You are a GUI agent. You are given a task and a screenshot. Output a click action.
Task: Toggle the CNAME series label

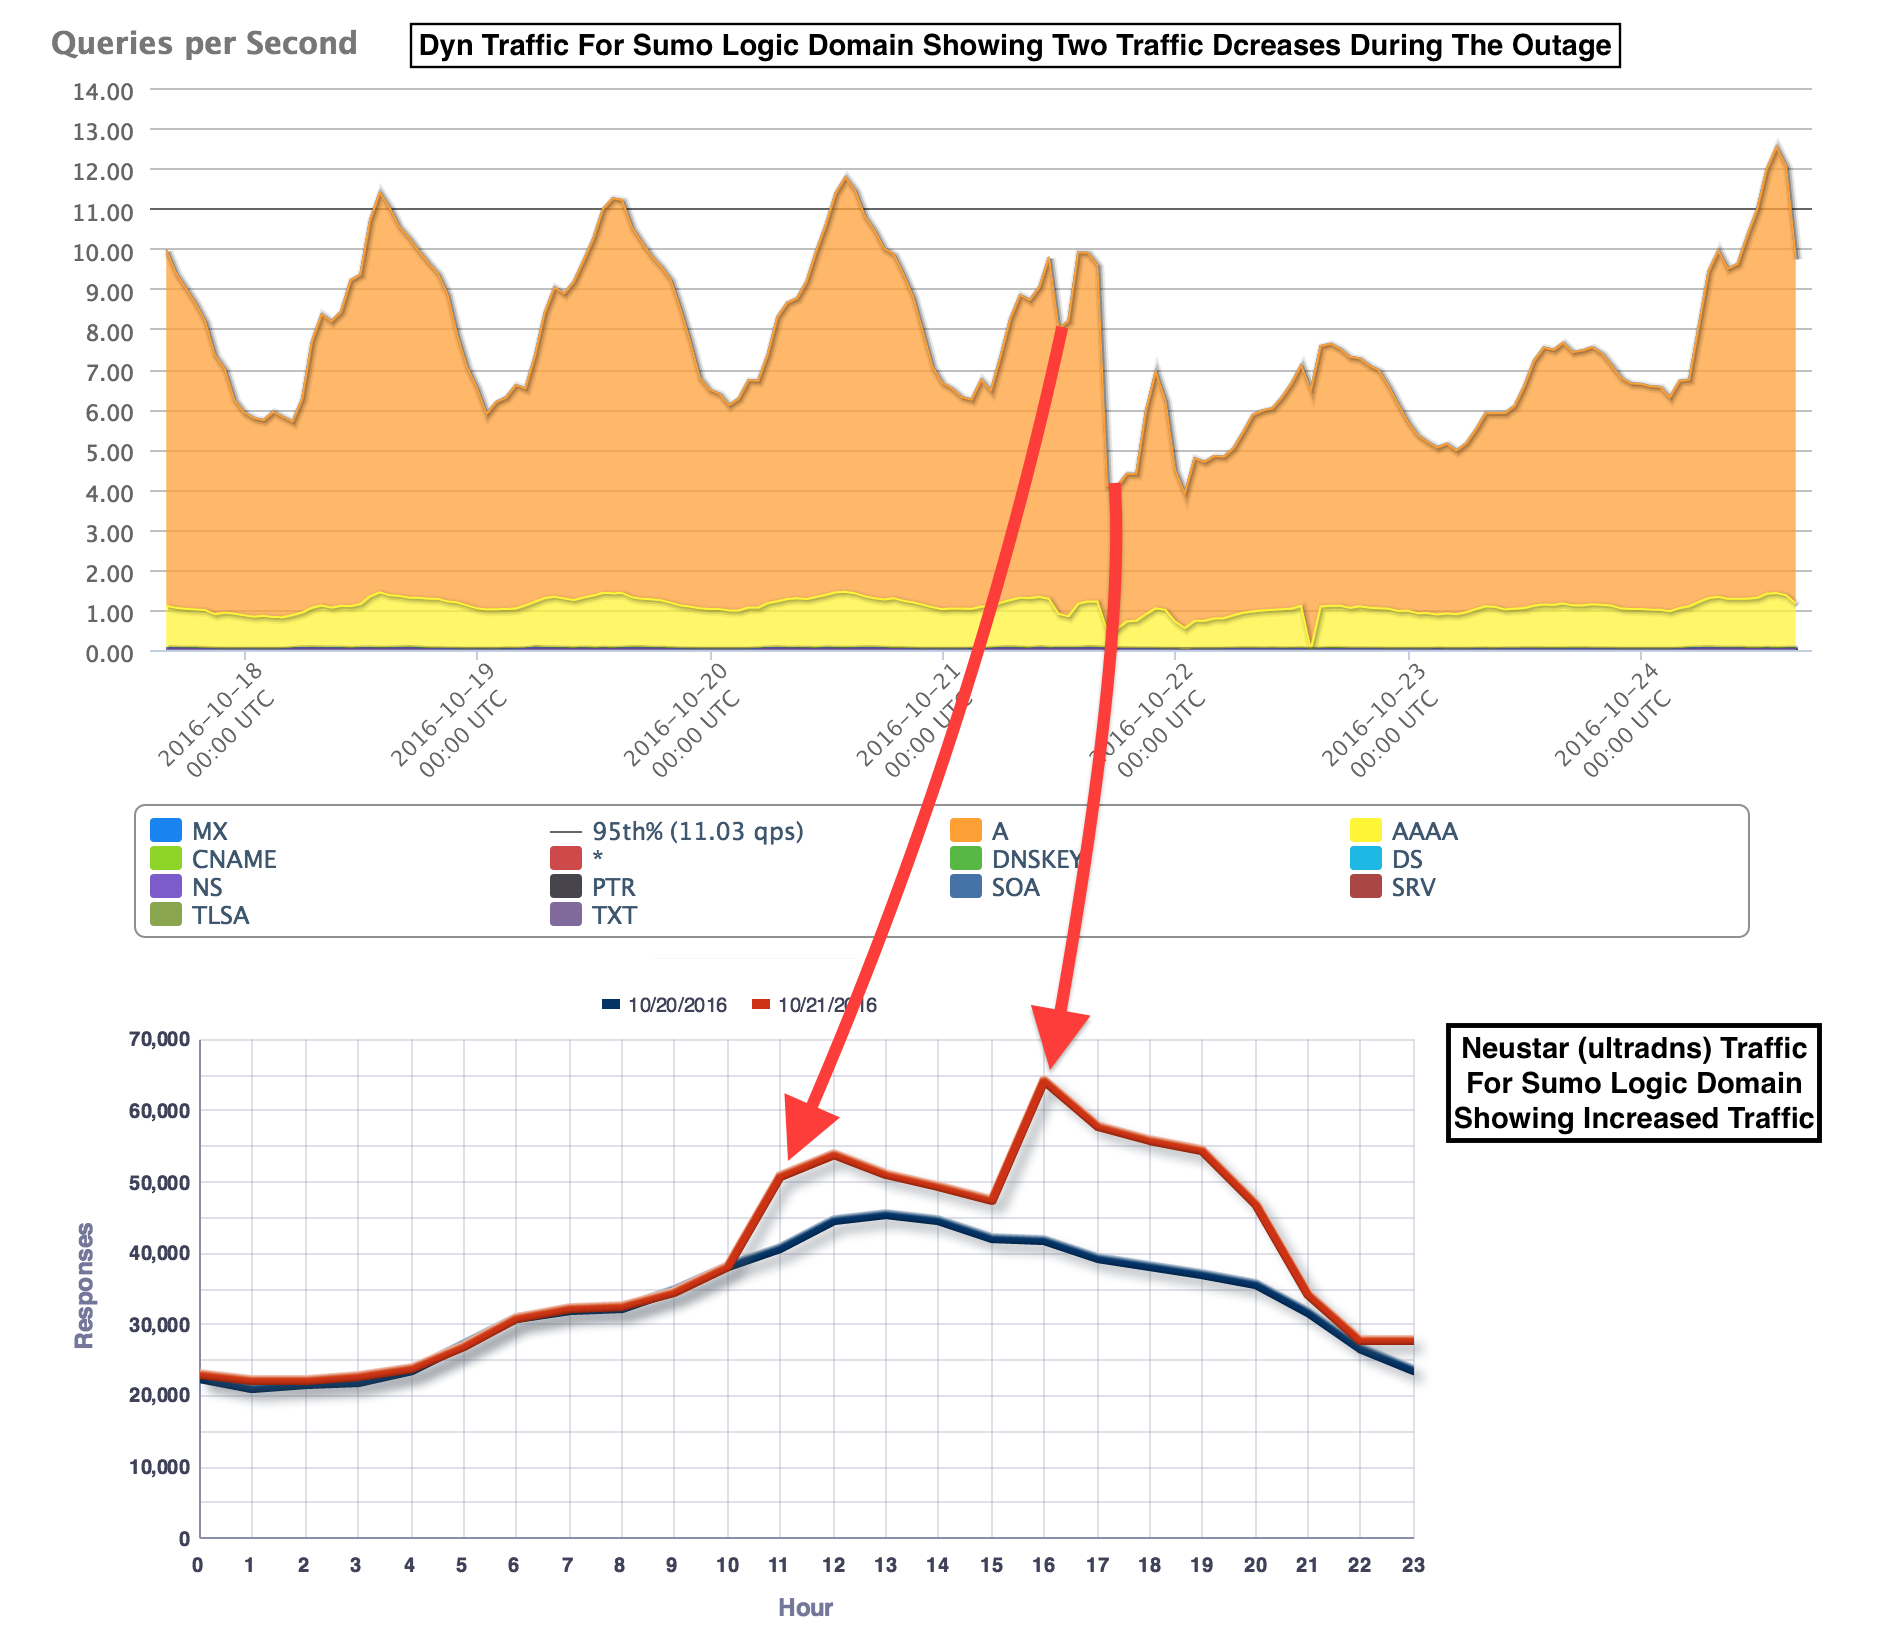234,859
